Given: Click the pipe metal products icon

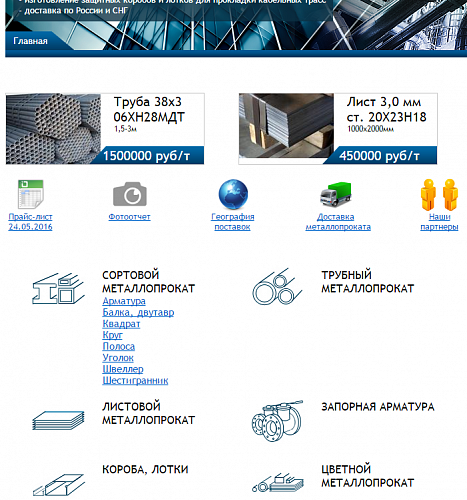Looking at the screenshot, I should point(277,287).
